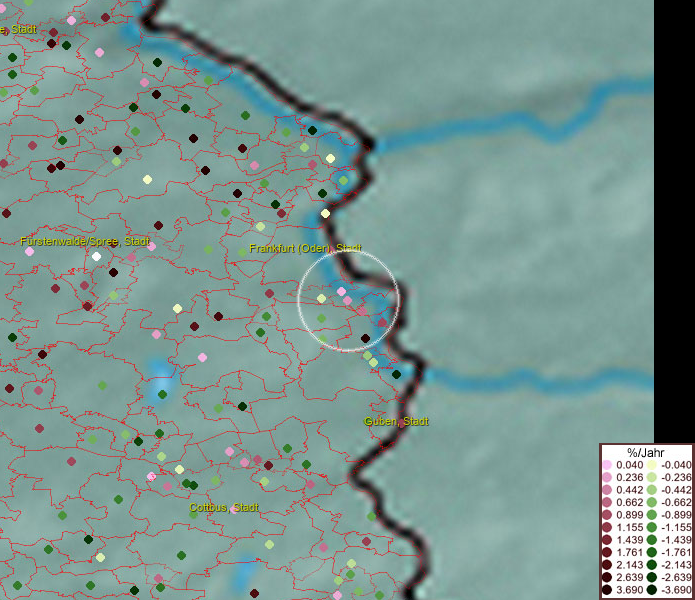Screen dimensions: 695x600
Task: Click the legend value text -2.639
Action: click(x=676, y=577)
